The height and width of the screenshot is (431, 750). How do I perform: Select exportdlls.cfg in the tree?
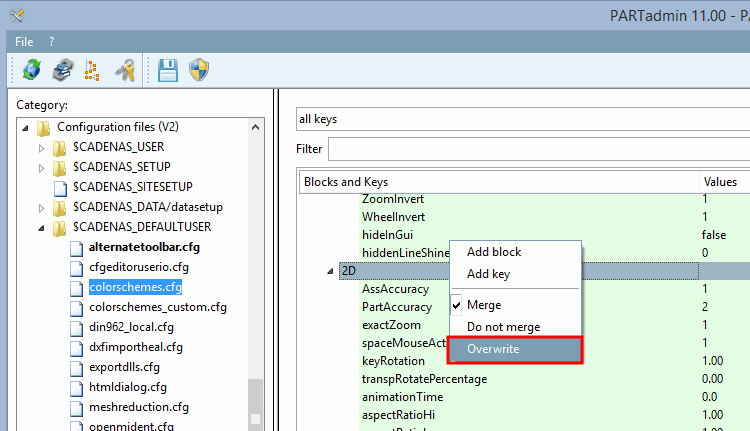(124, 367)
